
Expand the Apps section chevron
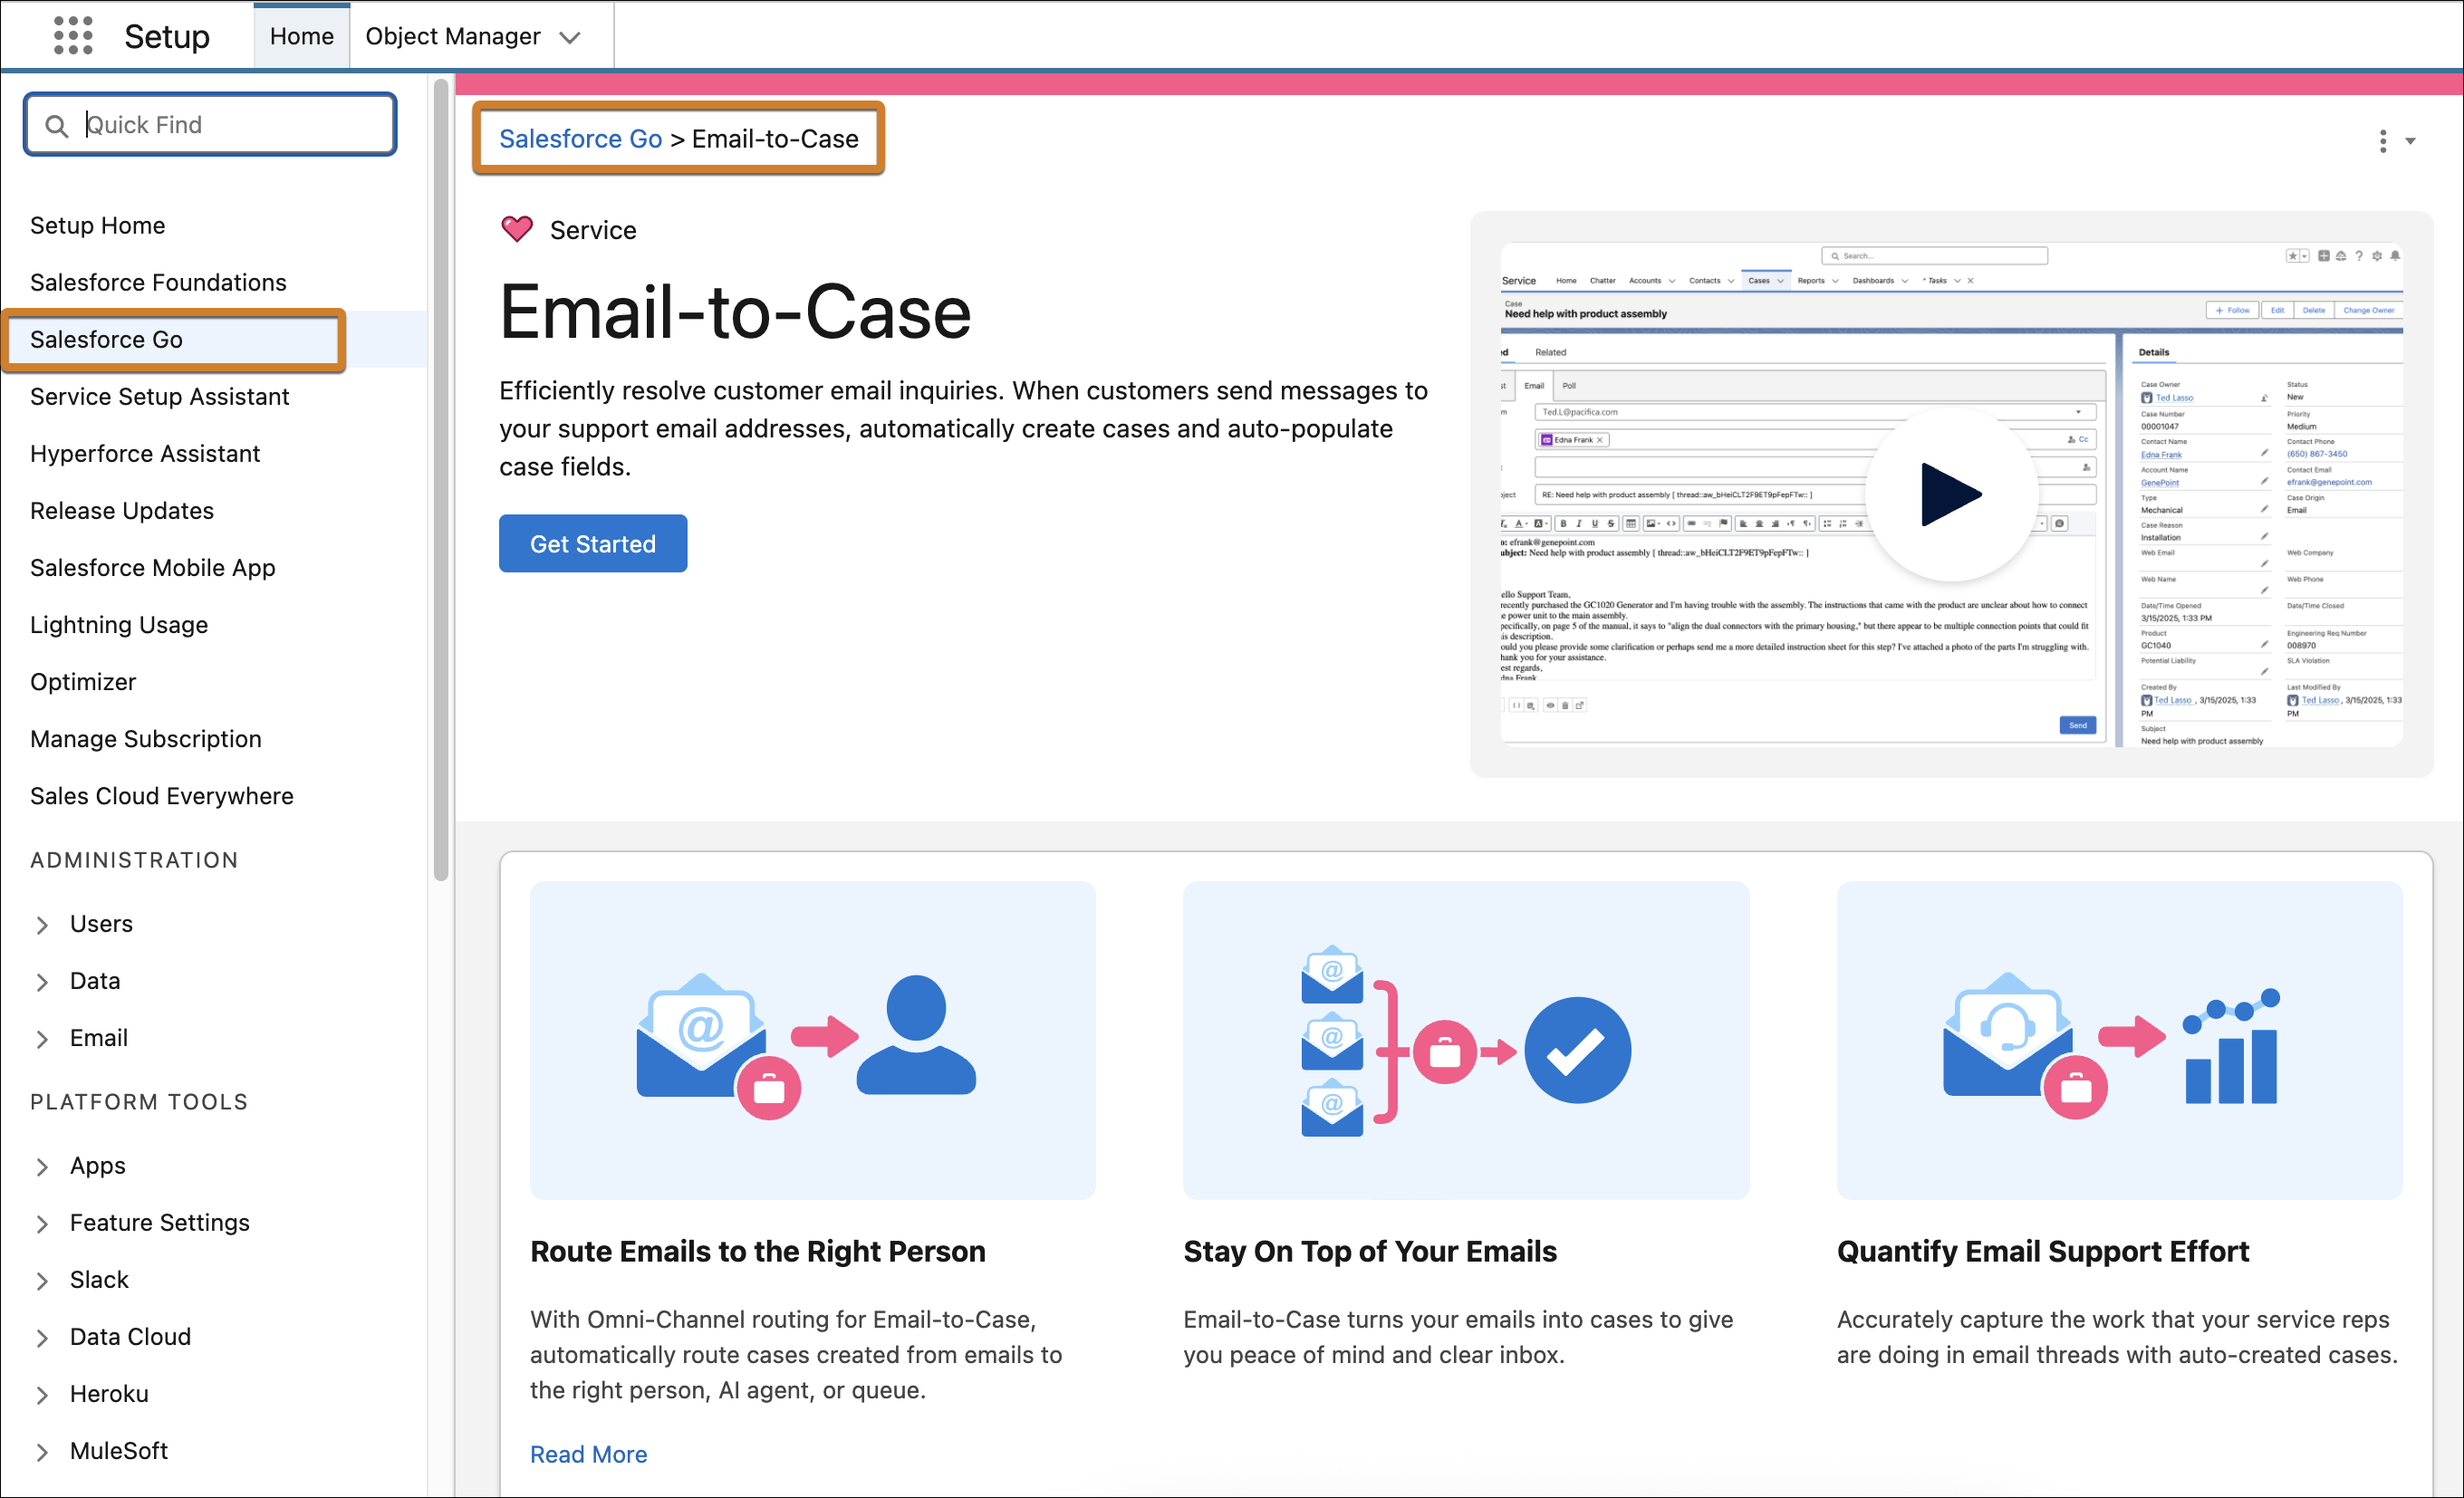pyautogui.click(x=42, y=1167)
